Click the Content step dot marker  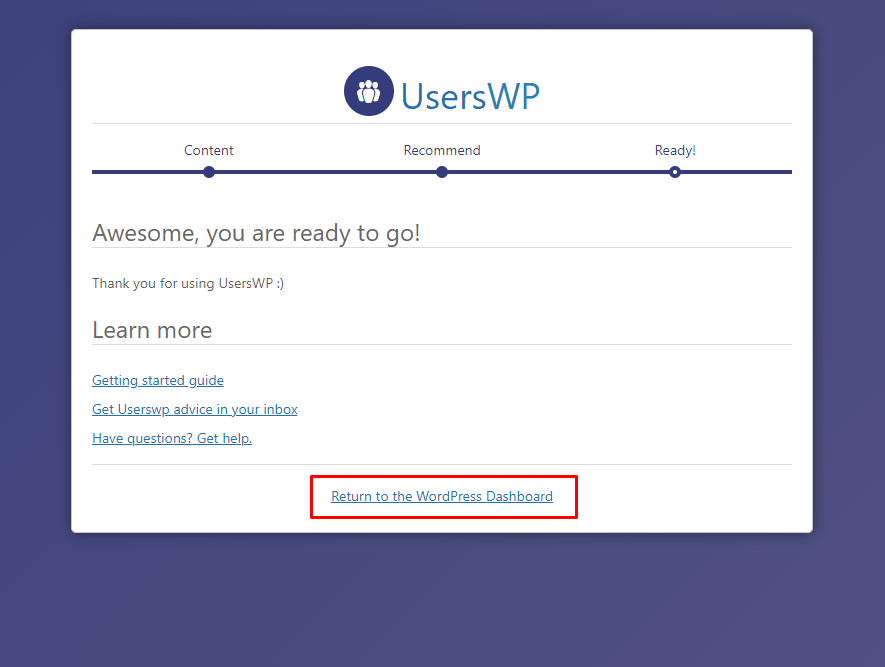click(x=209, y=172)
